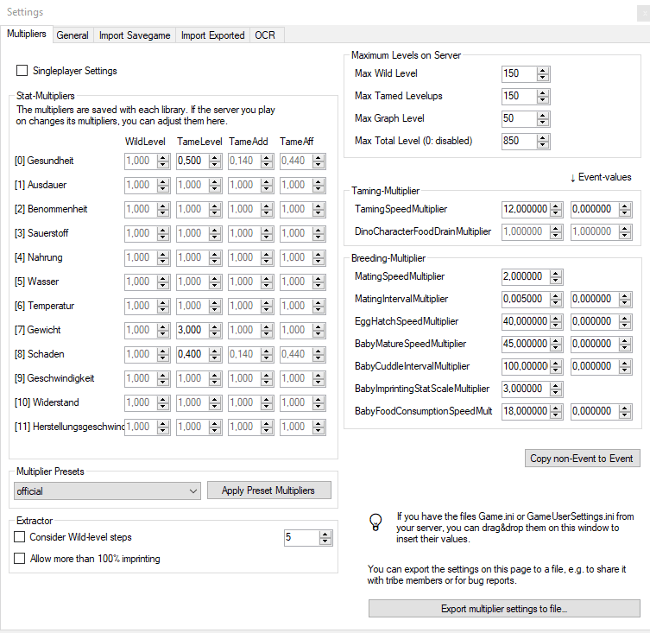Click the lightbulb hint icon
This screenshot has width=650, height=633.
click(x=376, y=522)
